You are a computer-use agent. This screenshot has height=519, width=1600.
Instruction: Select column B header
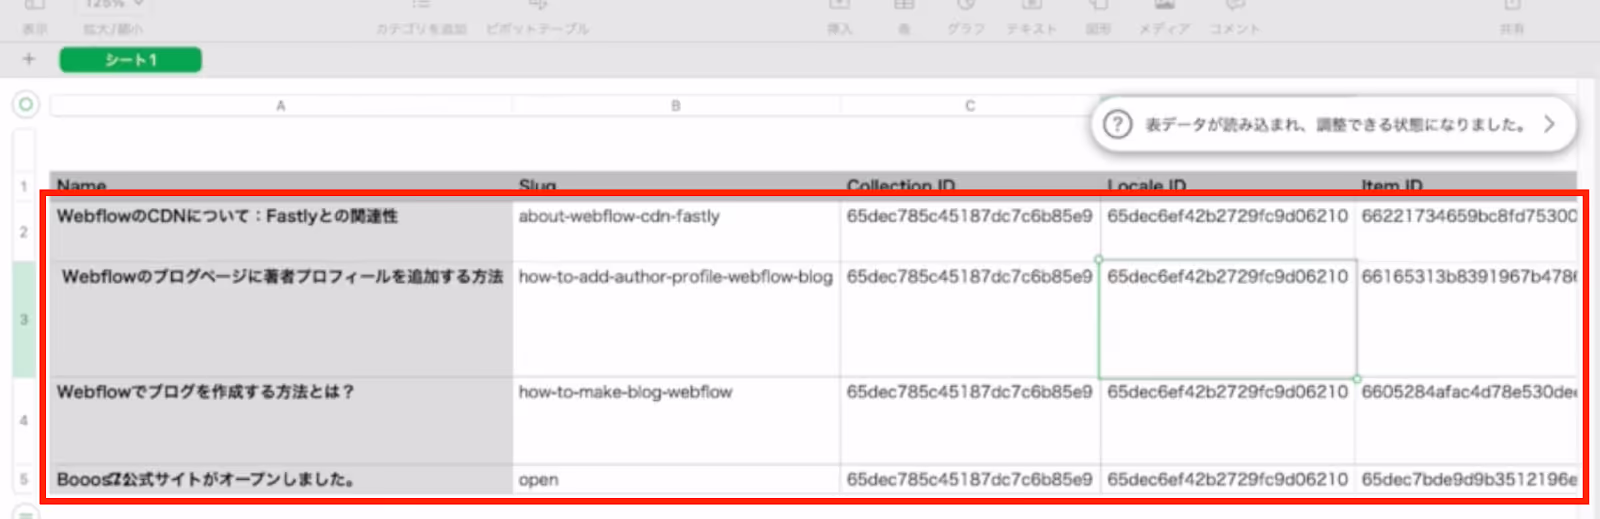(676, 105)
